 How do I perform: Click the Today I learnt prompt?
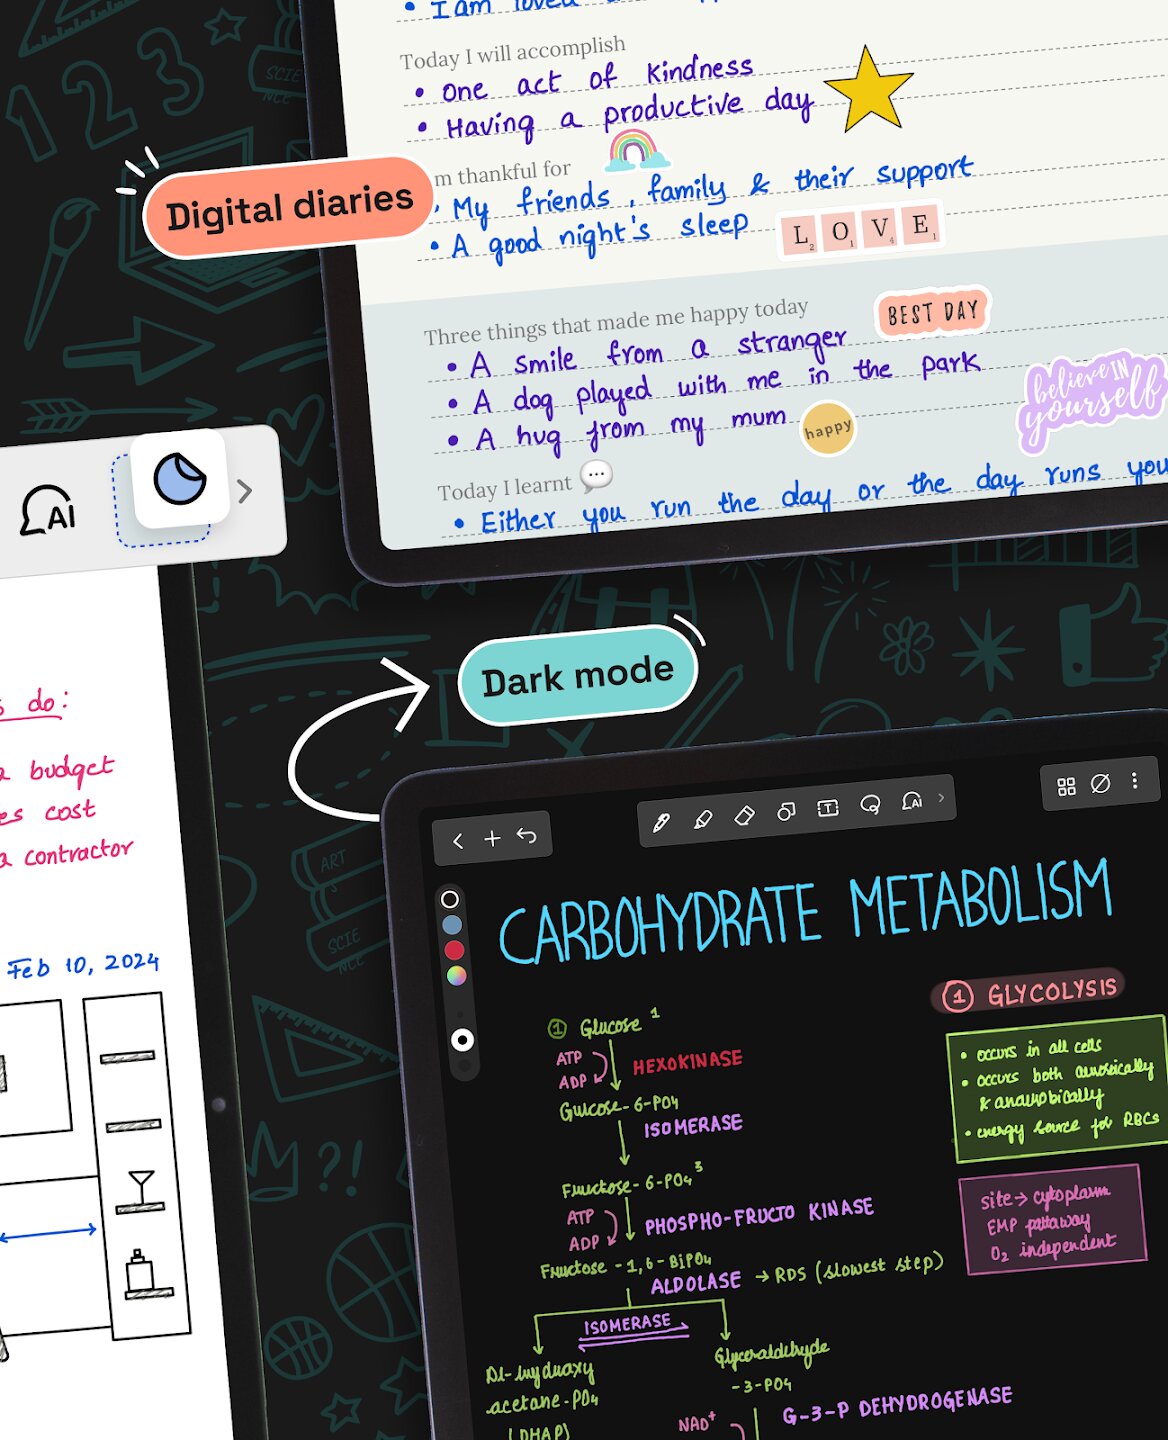pyautogui.click(x=505, y=488)
